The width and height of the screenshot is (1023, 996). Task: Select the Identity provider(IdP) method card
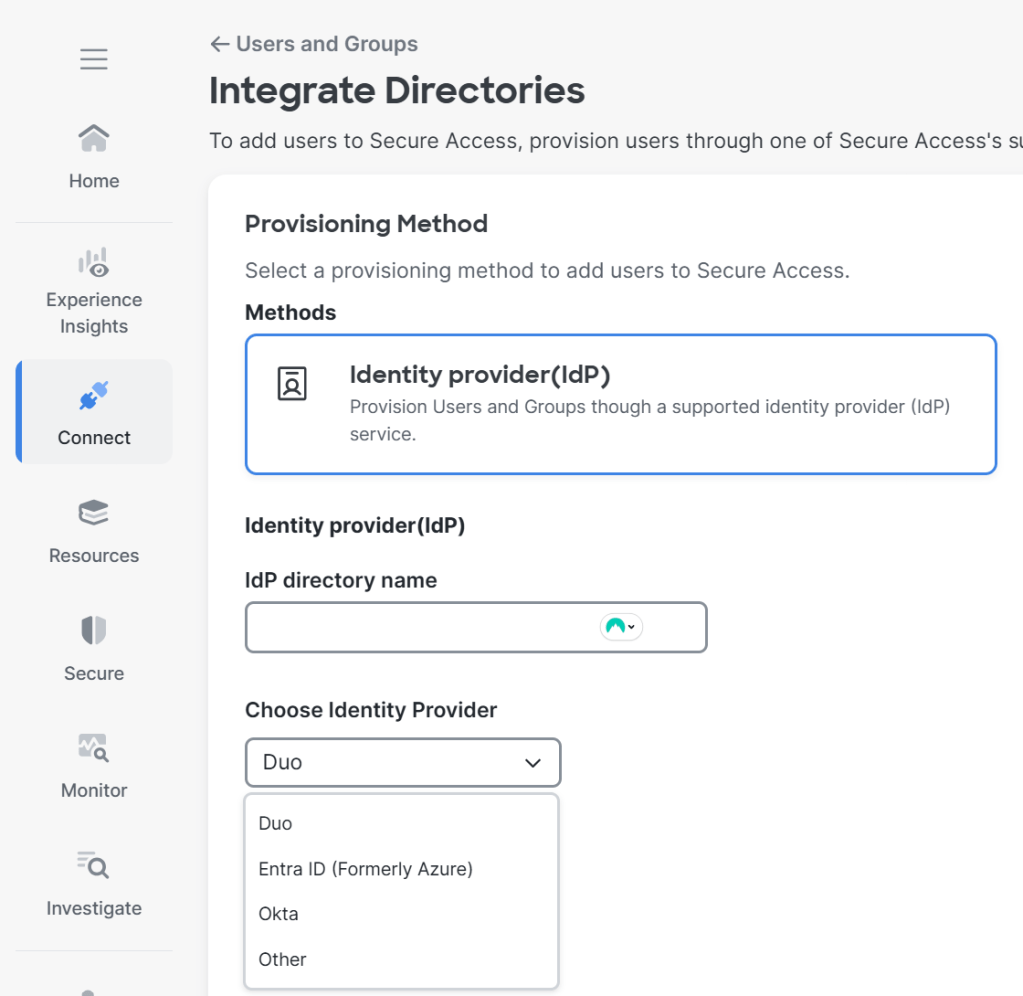coord(620,404)
